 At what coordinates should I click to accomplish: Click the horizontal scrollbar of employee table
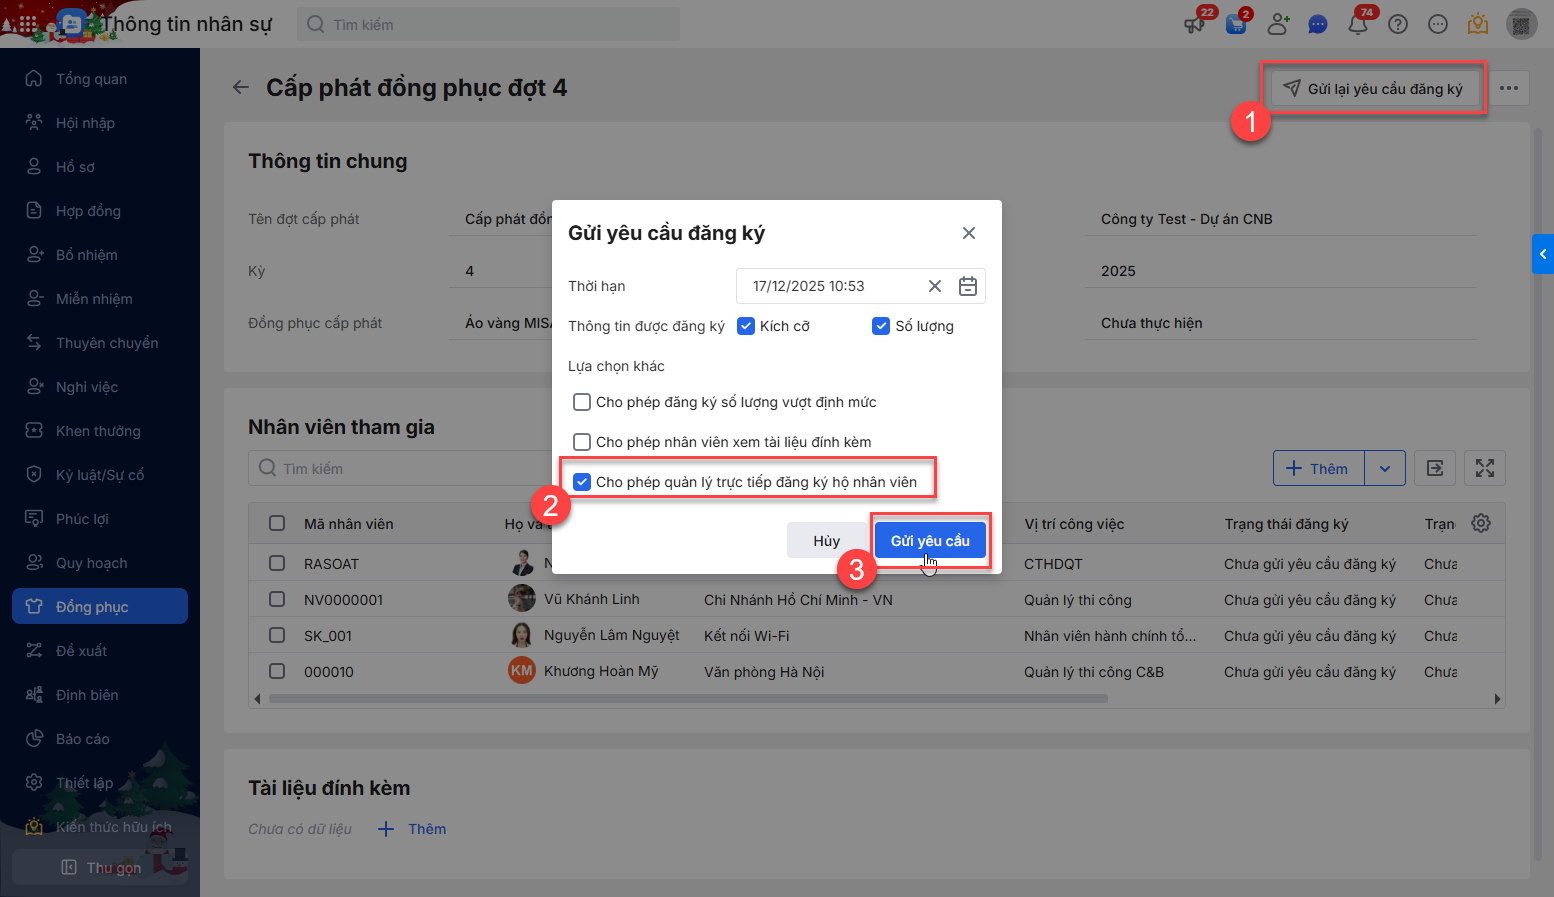pos(688,699)
